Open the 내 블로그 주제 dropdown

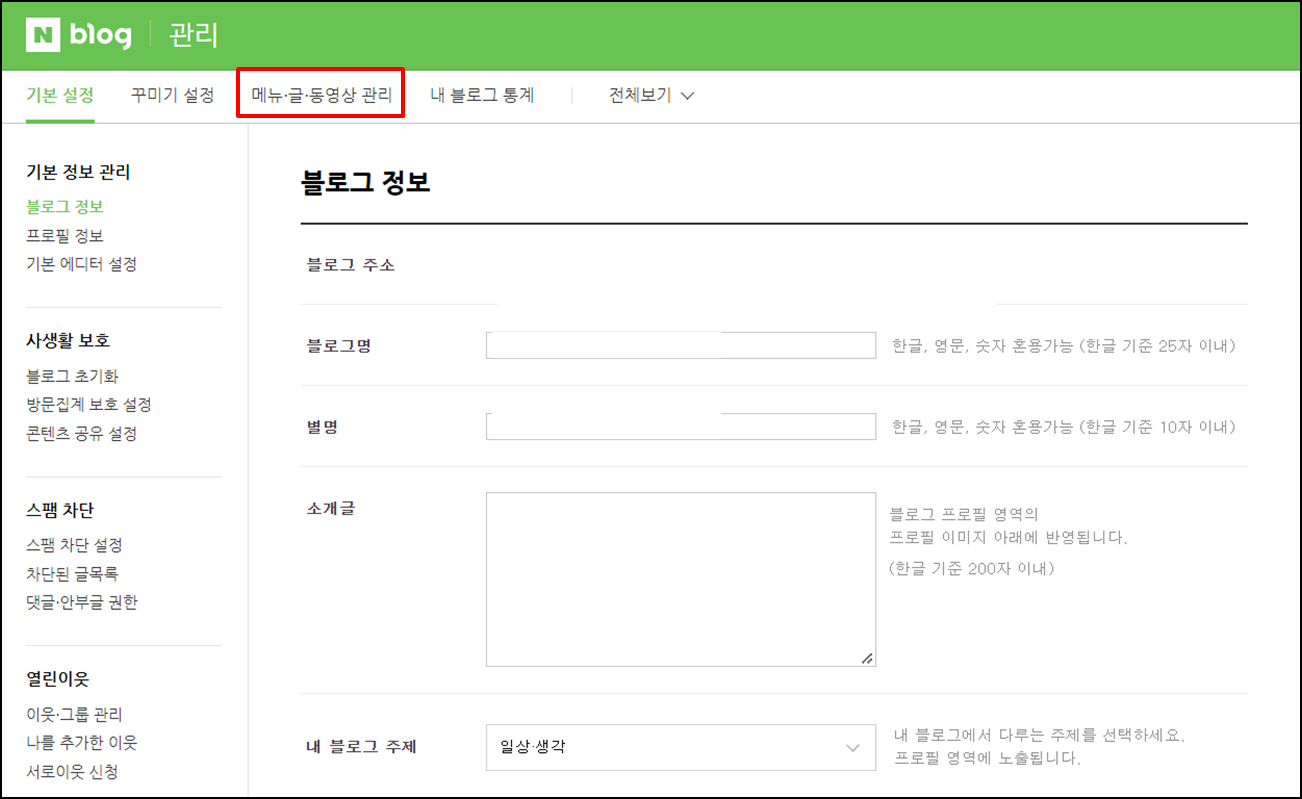[x=681, y=747]
